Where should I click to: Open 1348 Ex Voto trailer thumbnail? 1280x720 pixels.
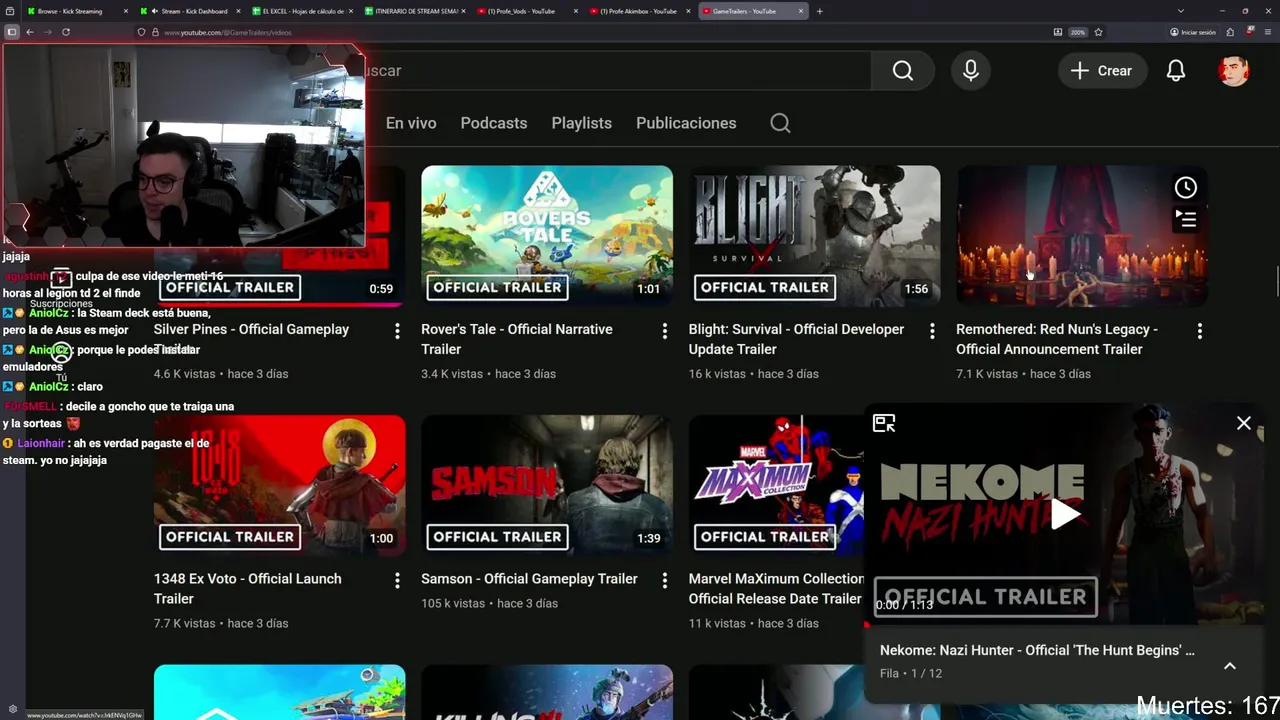coord(280,486)
